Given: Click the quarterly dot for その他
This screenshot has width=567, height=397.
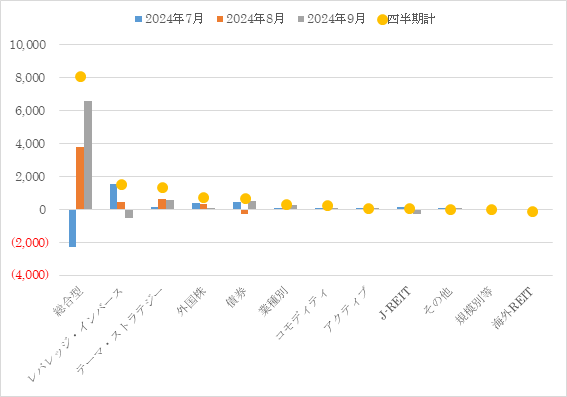Looking at the screenshot, I should (x=450, y=209).
